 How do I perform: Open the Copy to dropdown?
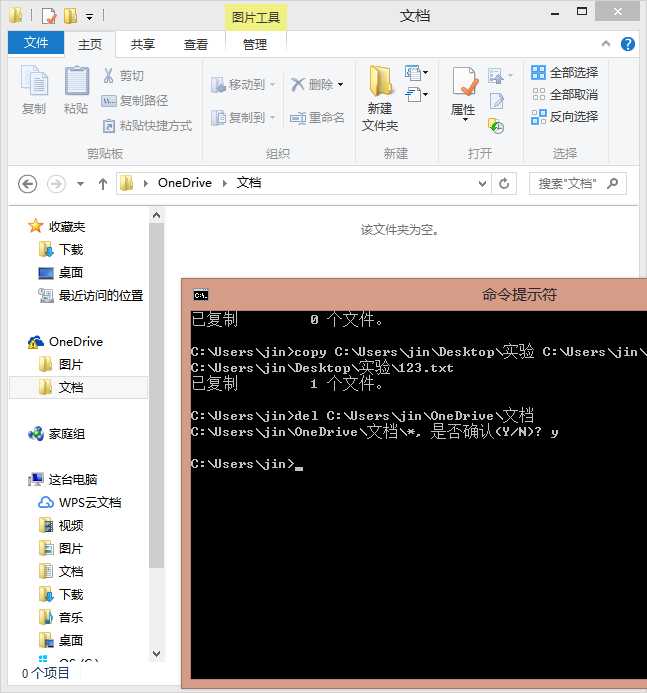(243, 118)
